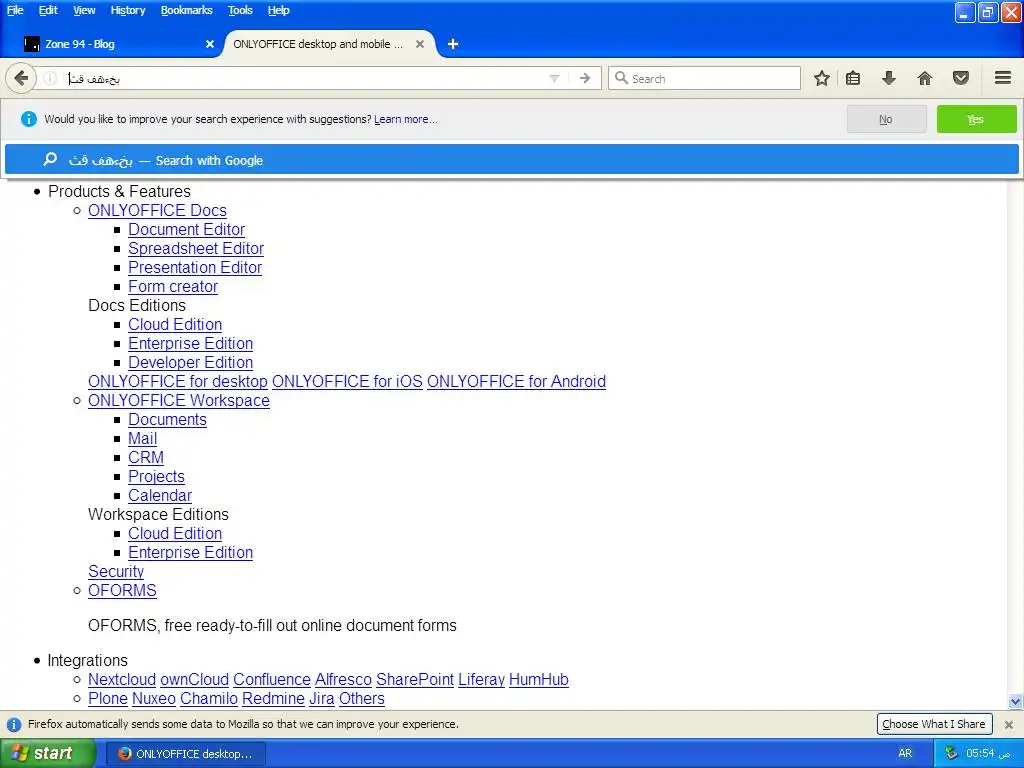Open the SharePoint integration link

point(415,680)
